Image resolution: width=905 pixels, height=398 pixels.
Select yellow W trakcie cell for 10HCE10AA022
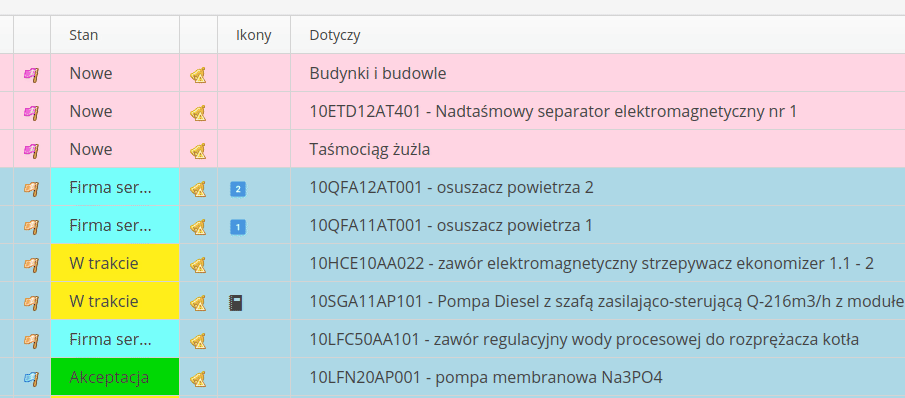coord(115,263)
